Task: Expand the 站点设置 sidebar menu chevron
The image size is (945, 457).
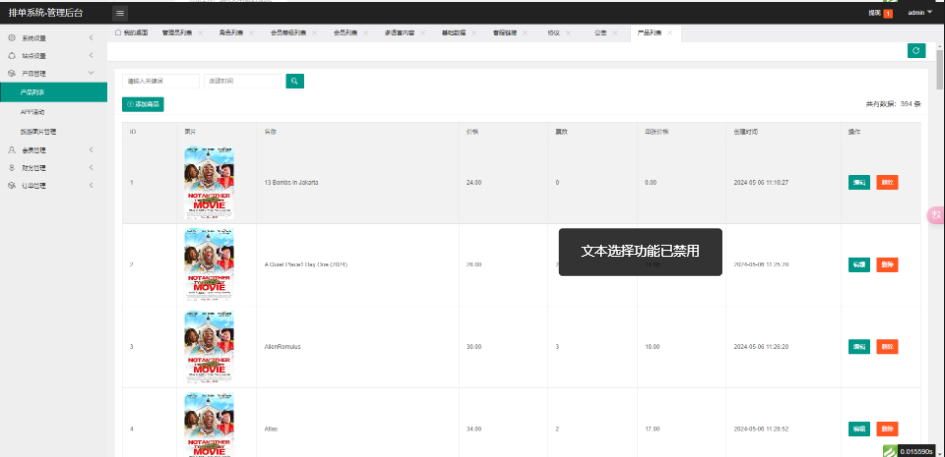Action: 91,55
